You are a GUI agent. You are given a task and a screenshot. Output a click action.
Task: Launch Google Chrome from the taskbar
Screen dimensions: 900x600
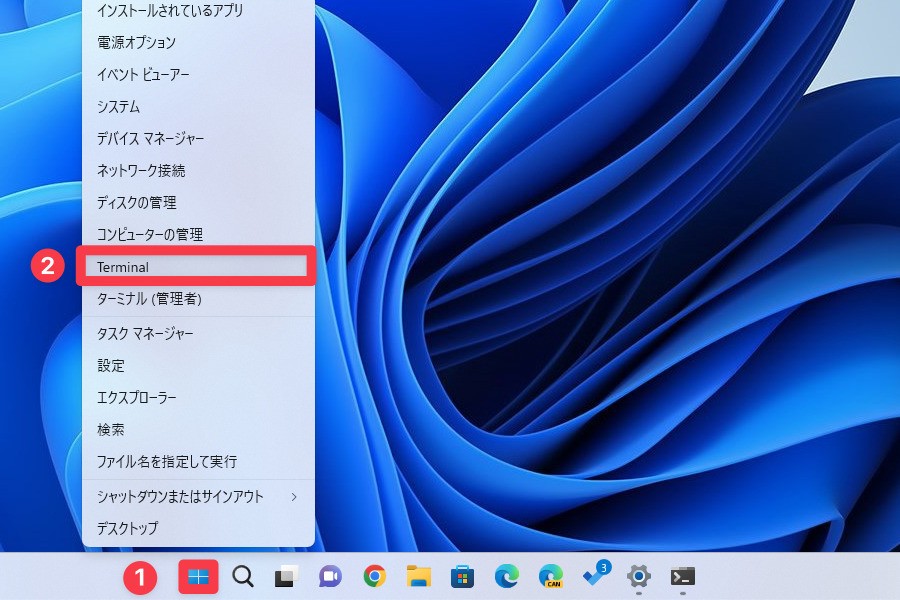click(374, 576)
